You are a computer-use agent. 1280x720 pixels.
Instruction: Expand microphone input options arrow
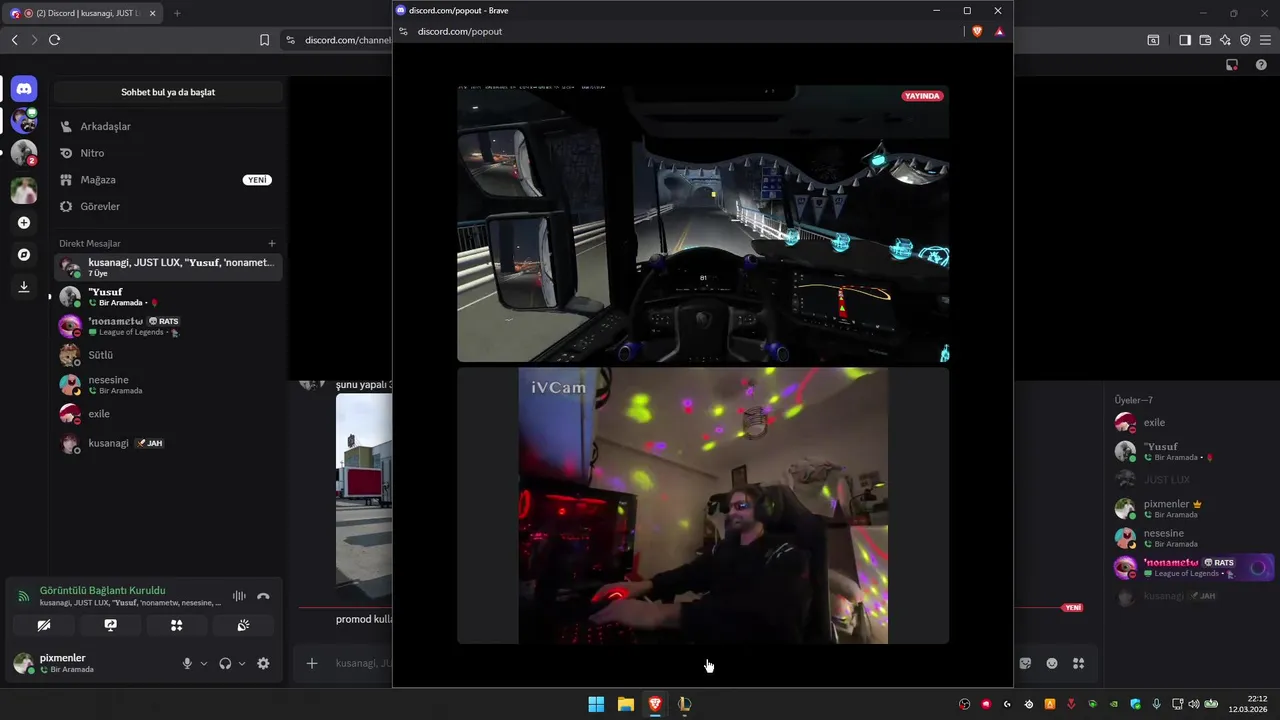204,663
